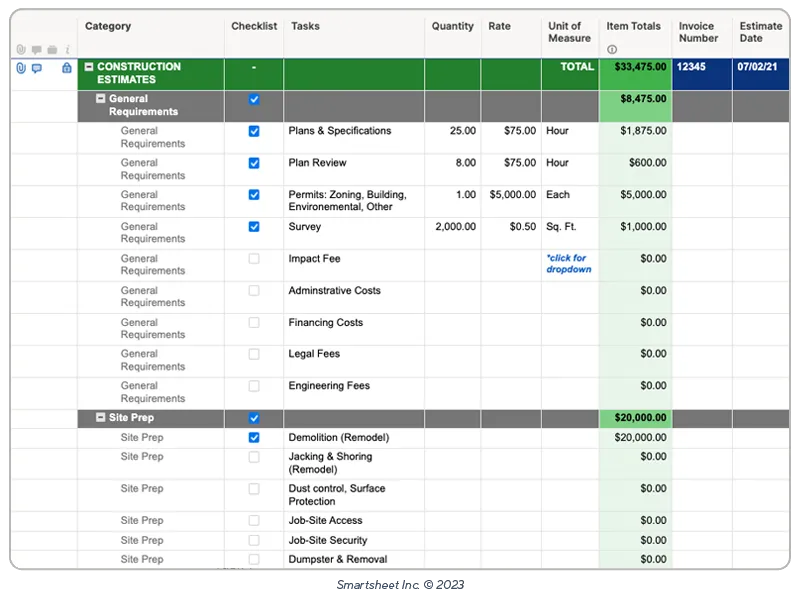The height and width of the screenshot is (601, 800).
Task: Open attachment on Construction Estimates row
Action: tap(21, 68)
